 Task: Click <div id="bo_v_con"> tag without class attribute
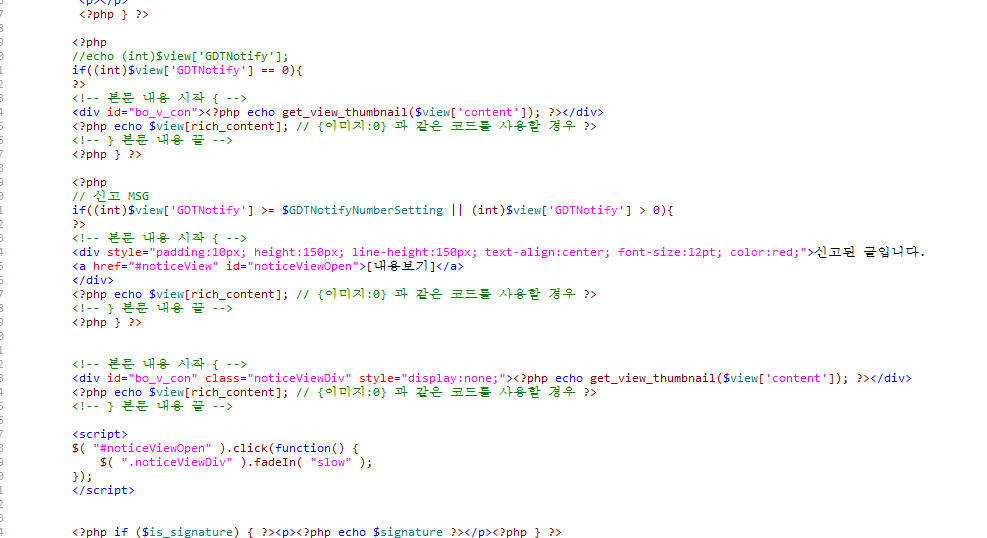138,113
